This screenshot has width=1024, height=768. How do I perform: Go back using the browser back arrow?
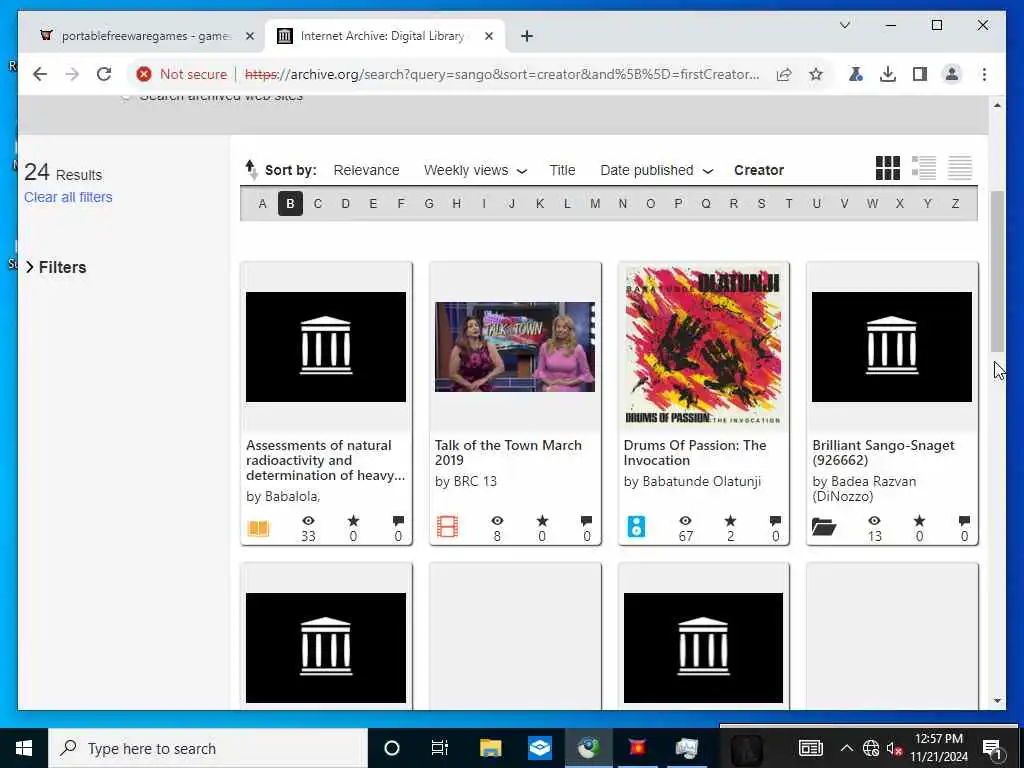(40, 74)
